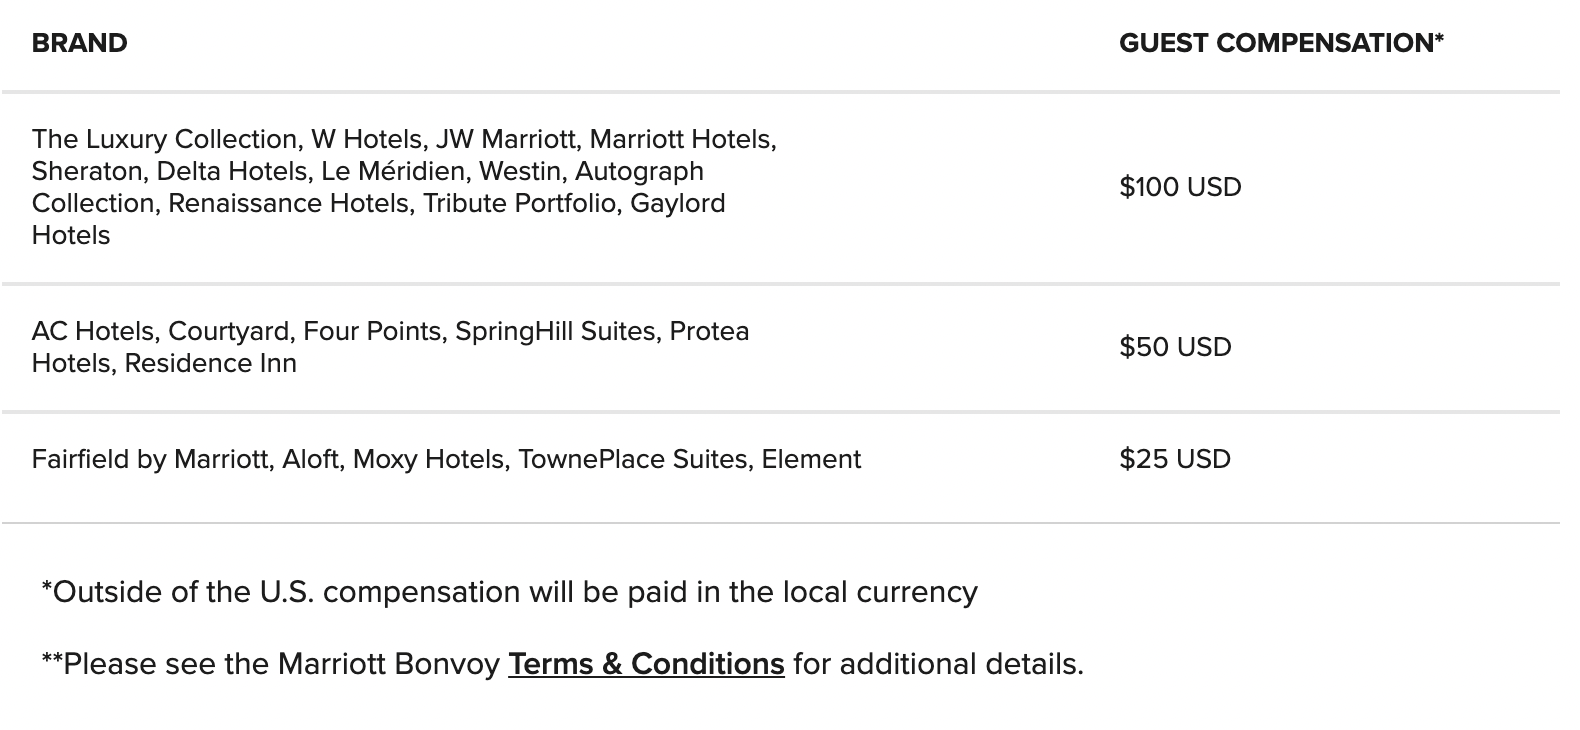
Task: Click the words "Marriott Bonvoy" in the footnote
Action: point(388,664)
